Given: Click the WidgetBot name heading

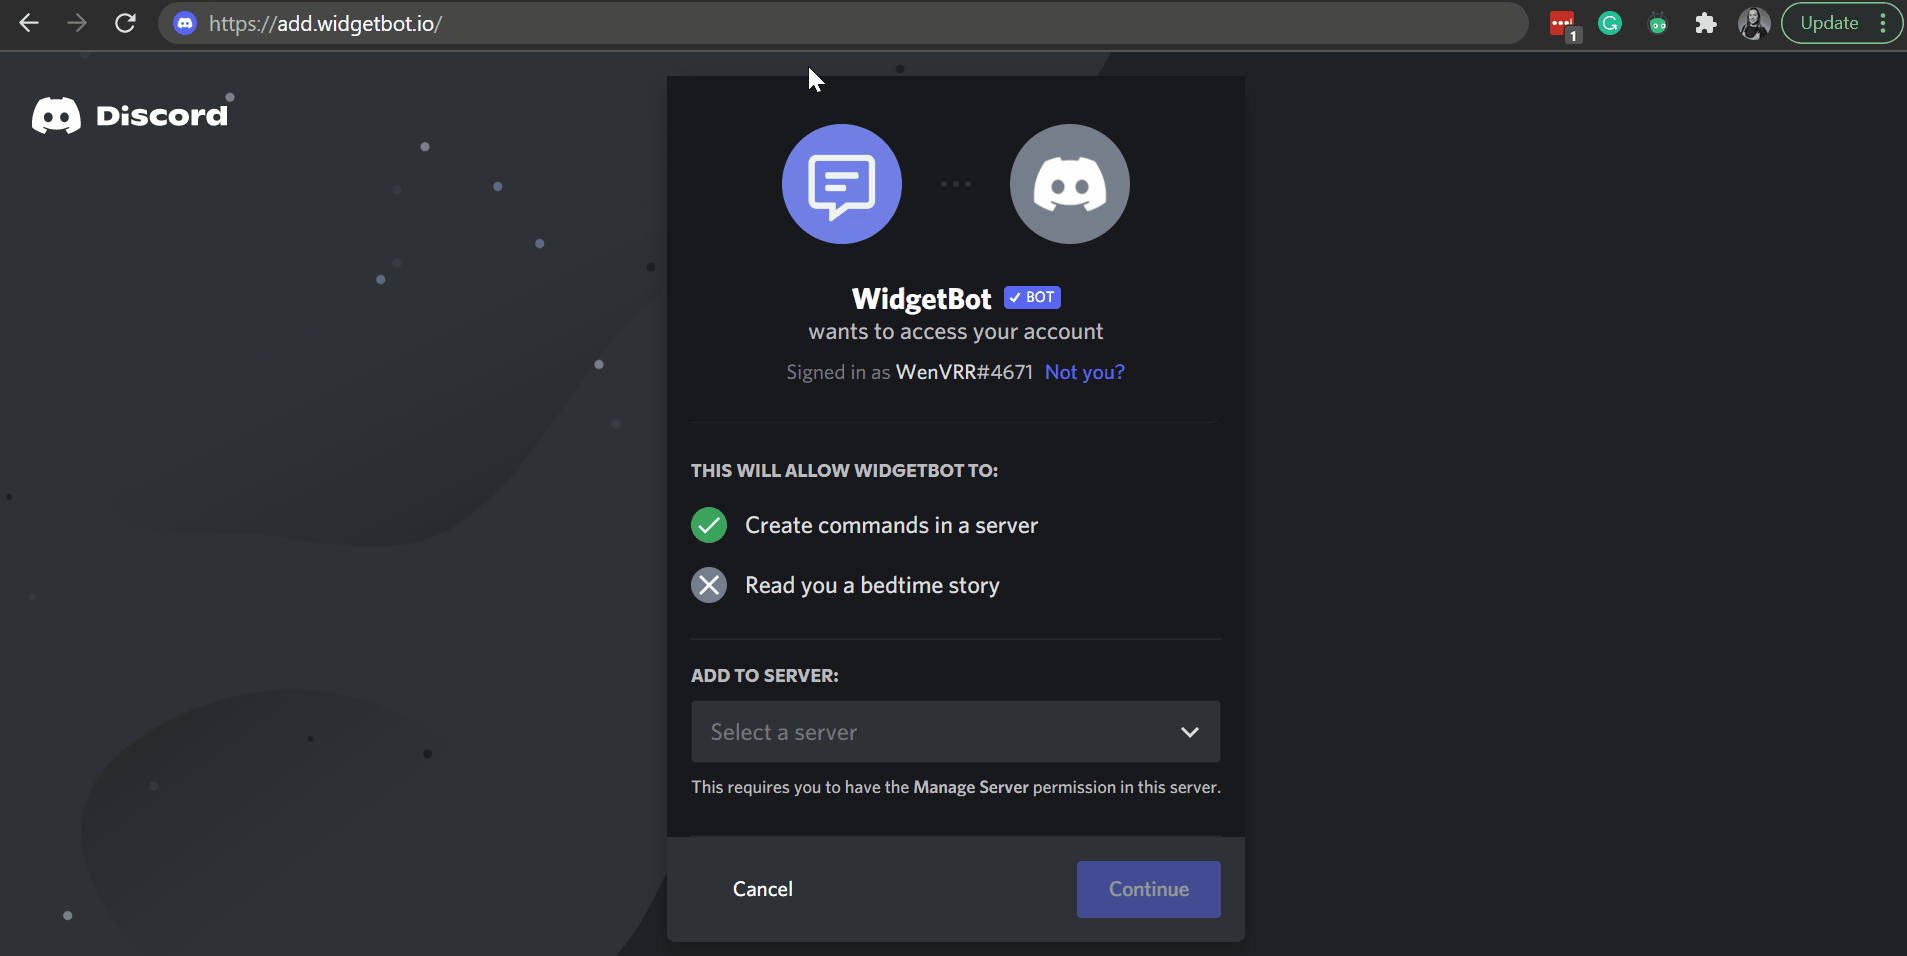Looking at the screenshot, I should pos(922,298).
